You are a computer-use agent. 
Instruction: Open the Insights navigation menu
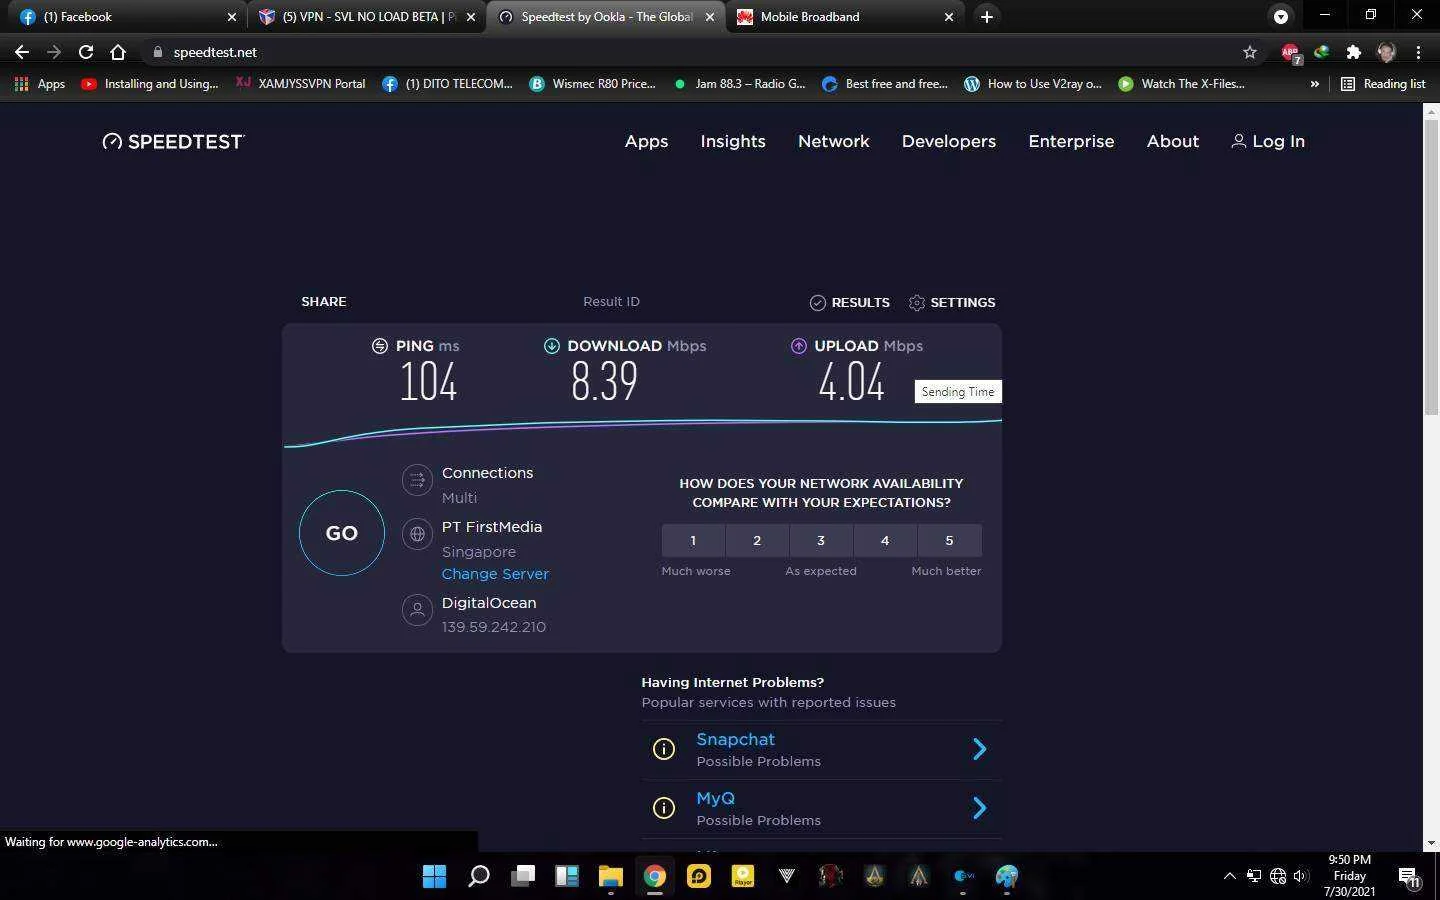click(x=733, y=141)
